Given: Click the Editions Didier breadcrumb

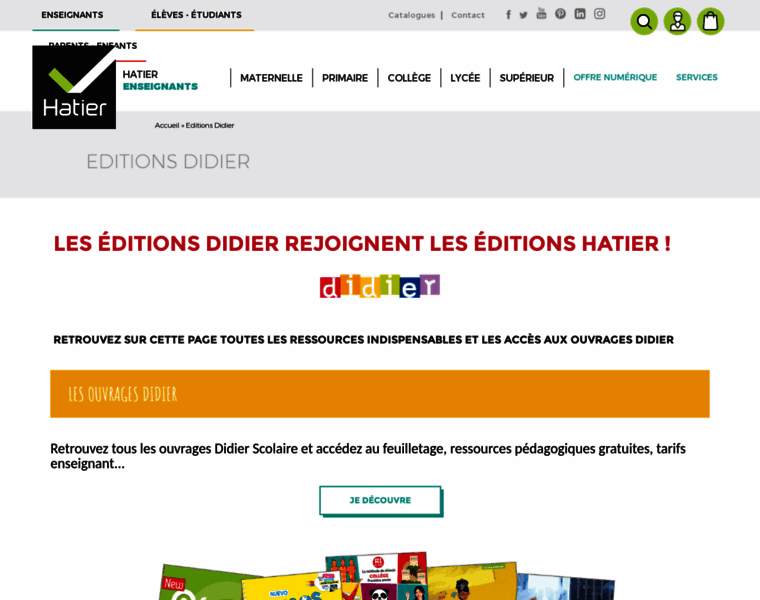Looking at the screenshot, I should coord(210,125).
